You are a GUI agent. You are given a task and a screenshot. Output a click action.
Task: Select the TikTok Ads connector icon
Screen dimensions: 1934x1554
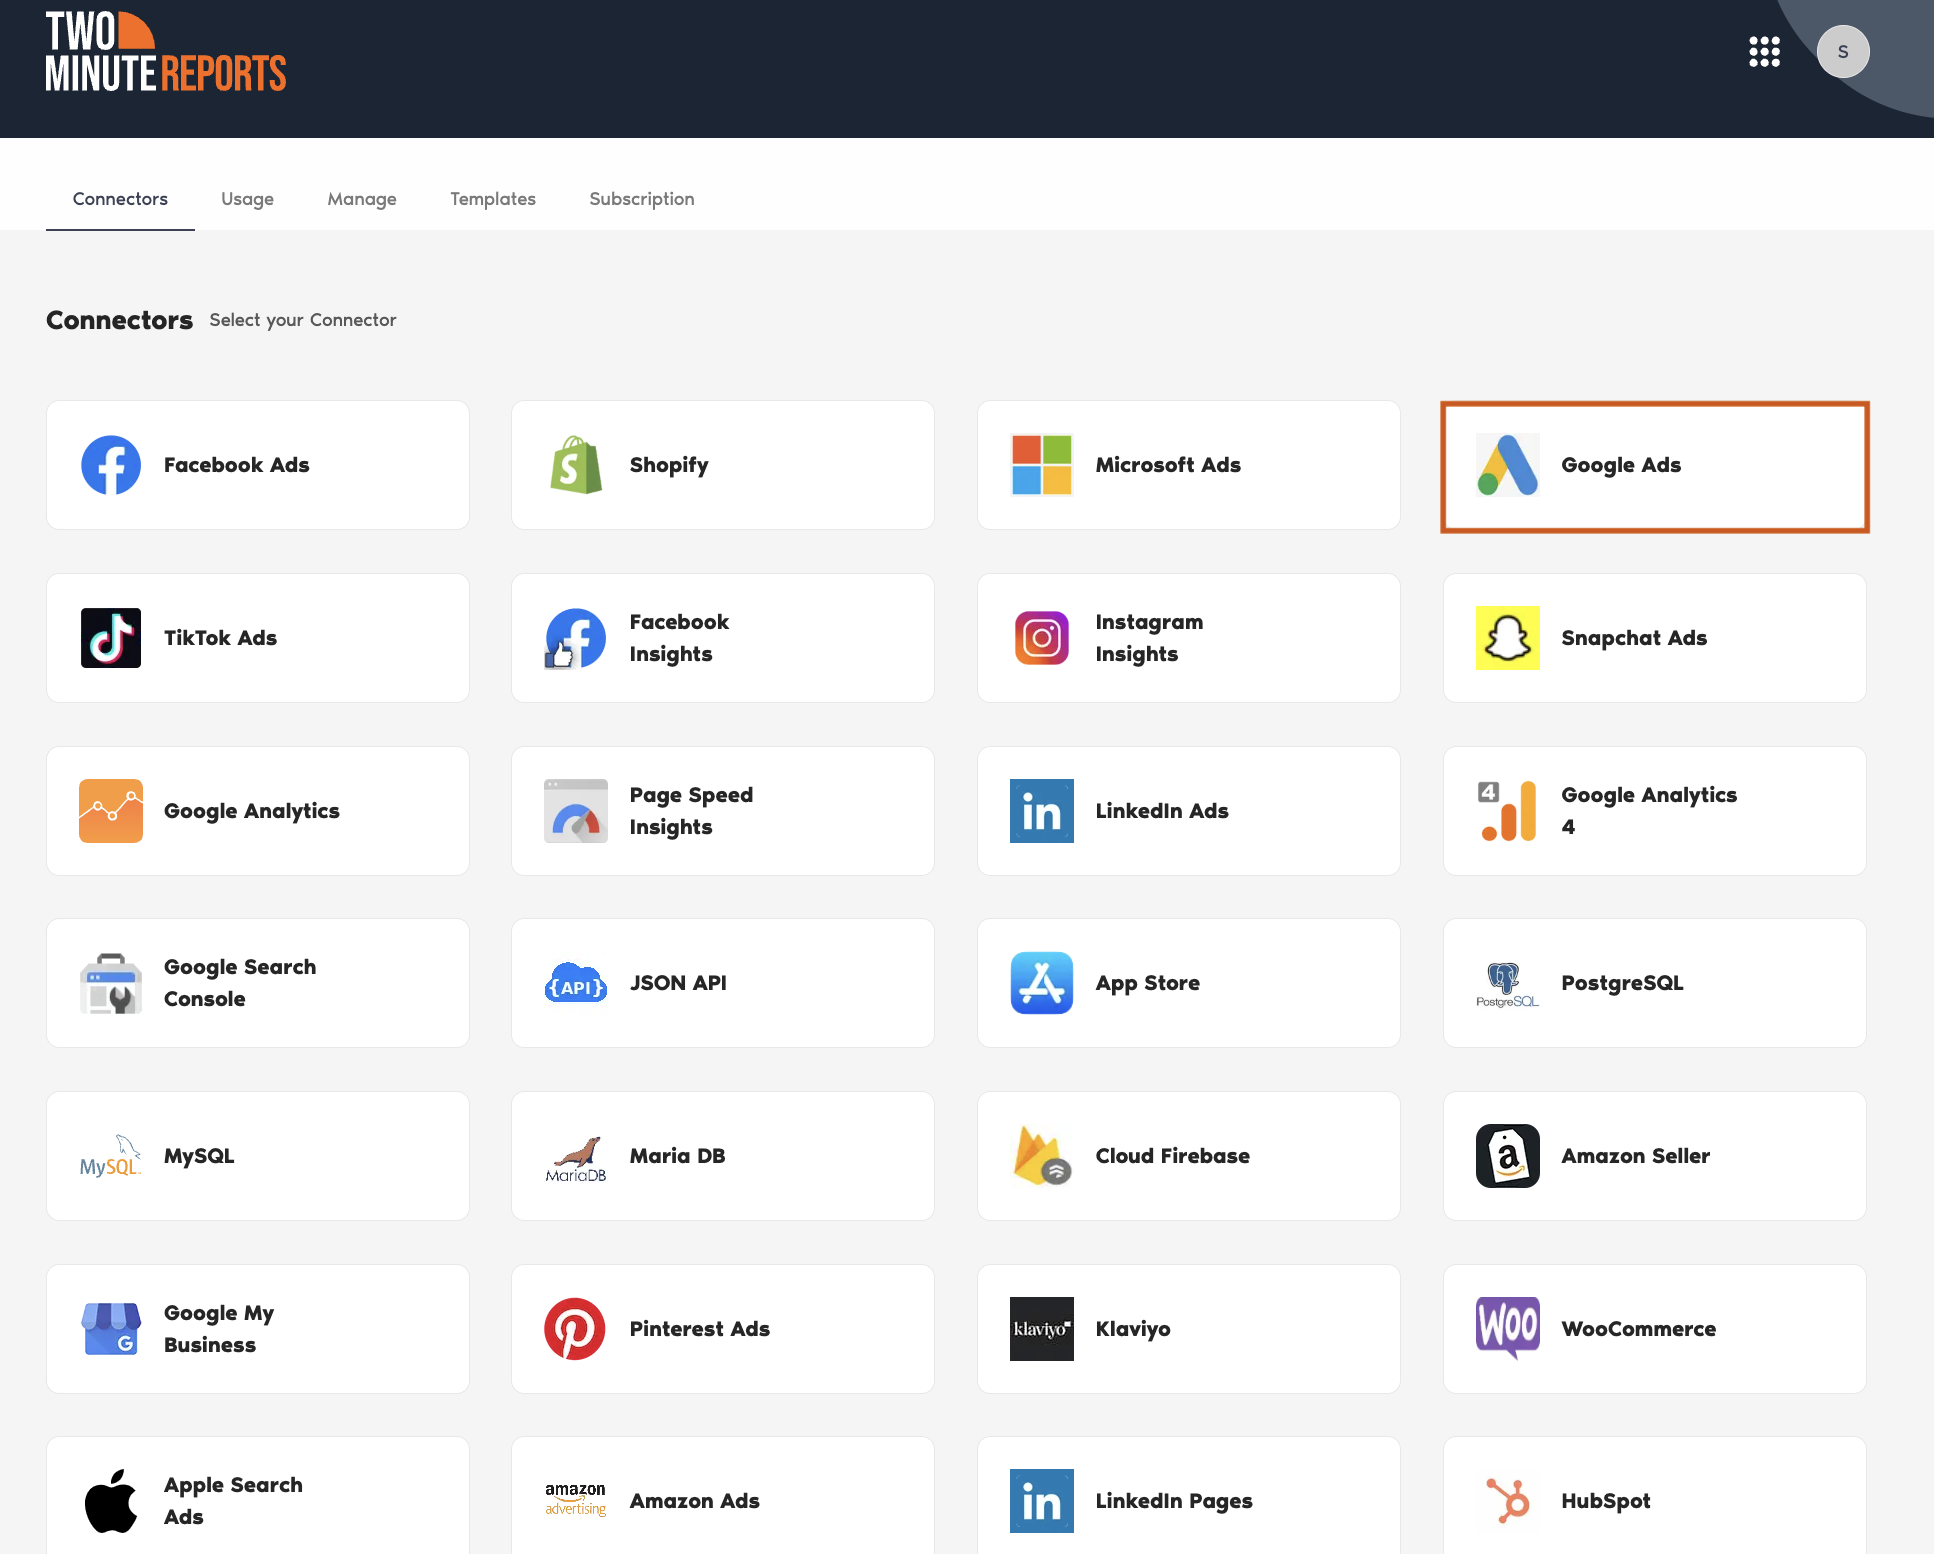tap(111, 638)
